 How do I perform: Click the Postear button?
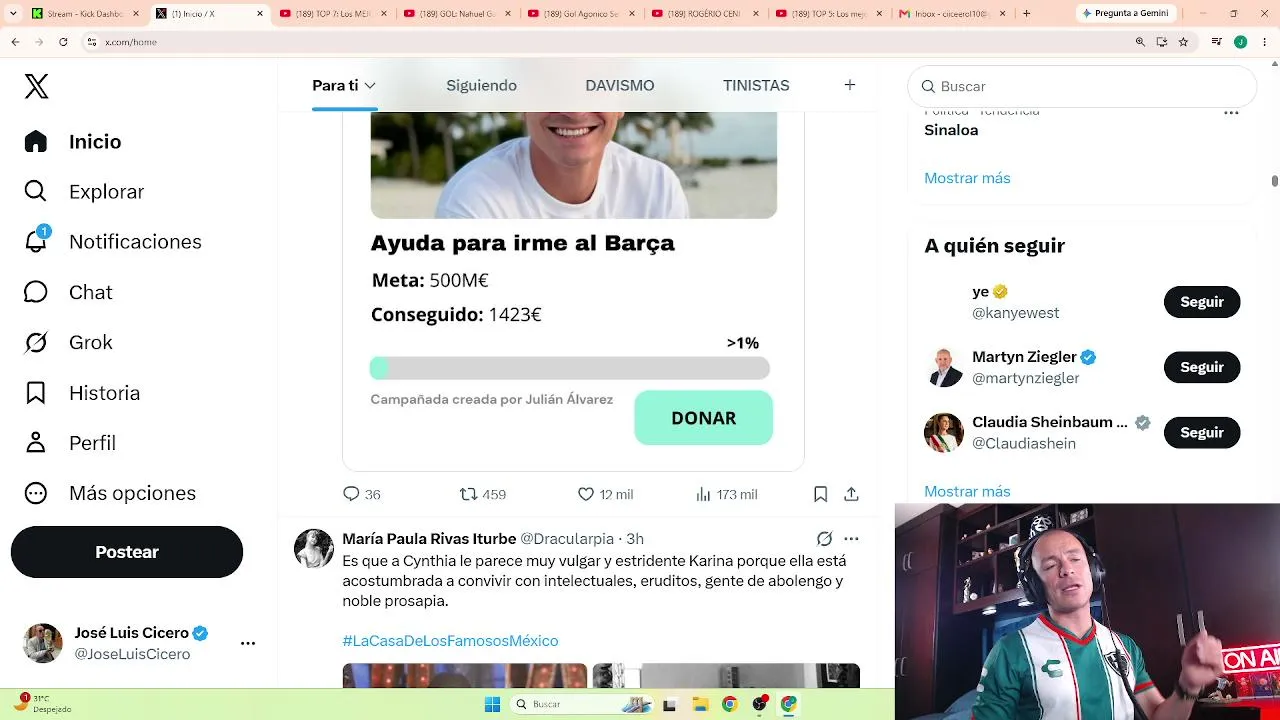tap(127, 552)
